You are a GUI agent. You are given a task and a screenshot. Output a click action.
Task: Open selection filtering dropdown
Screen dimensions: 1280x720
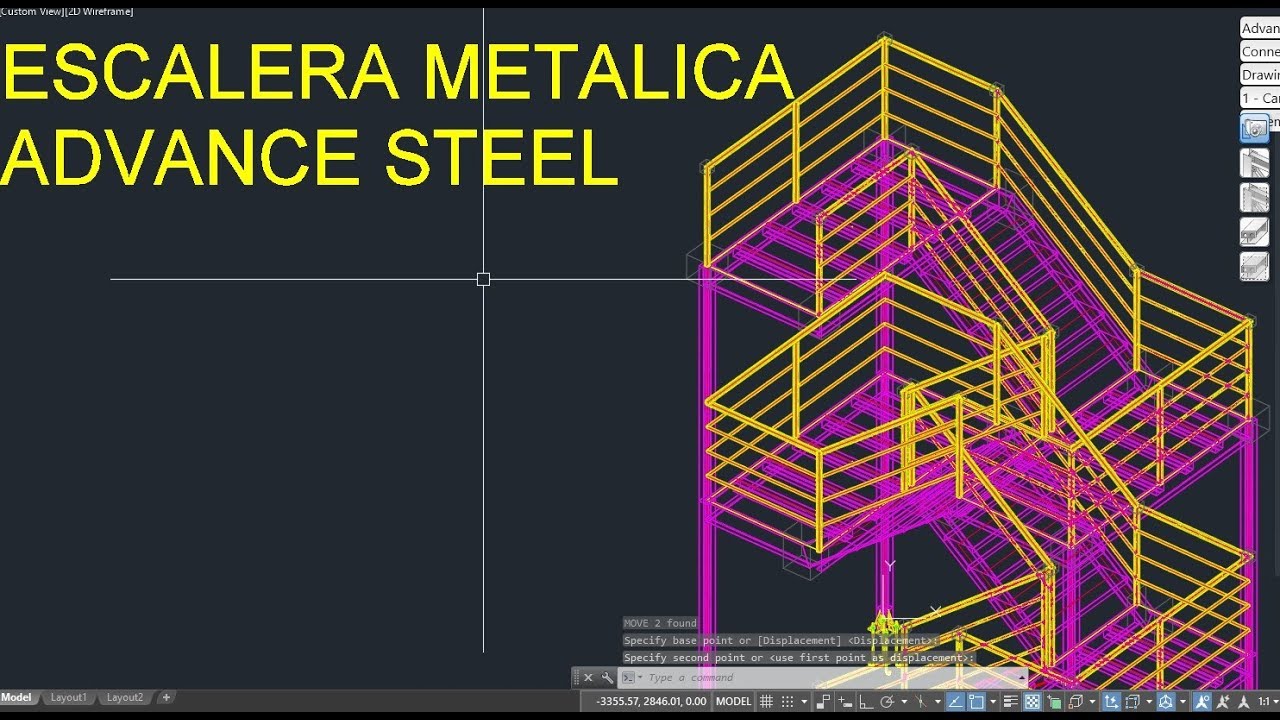(x=1149, y=701)
